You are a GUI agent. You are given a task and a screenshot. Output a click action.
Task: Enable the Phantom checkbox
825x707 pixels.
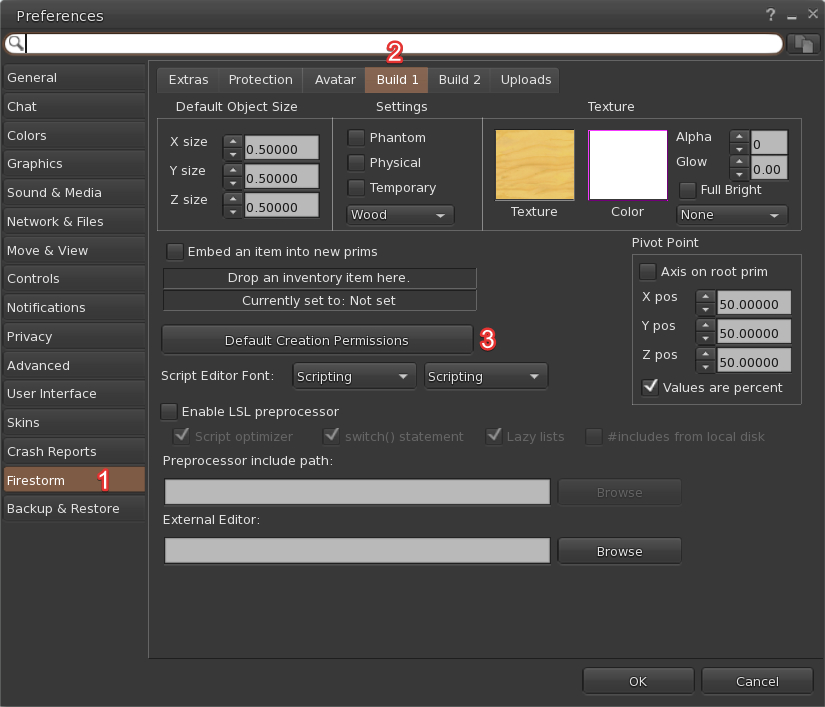[356, 138]
